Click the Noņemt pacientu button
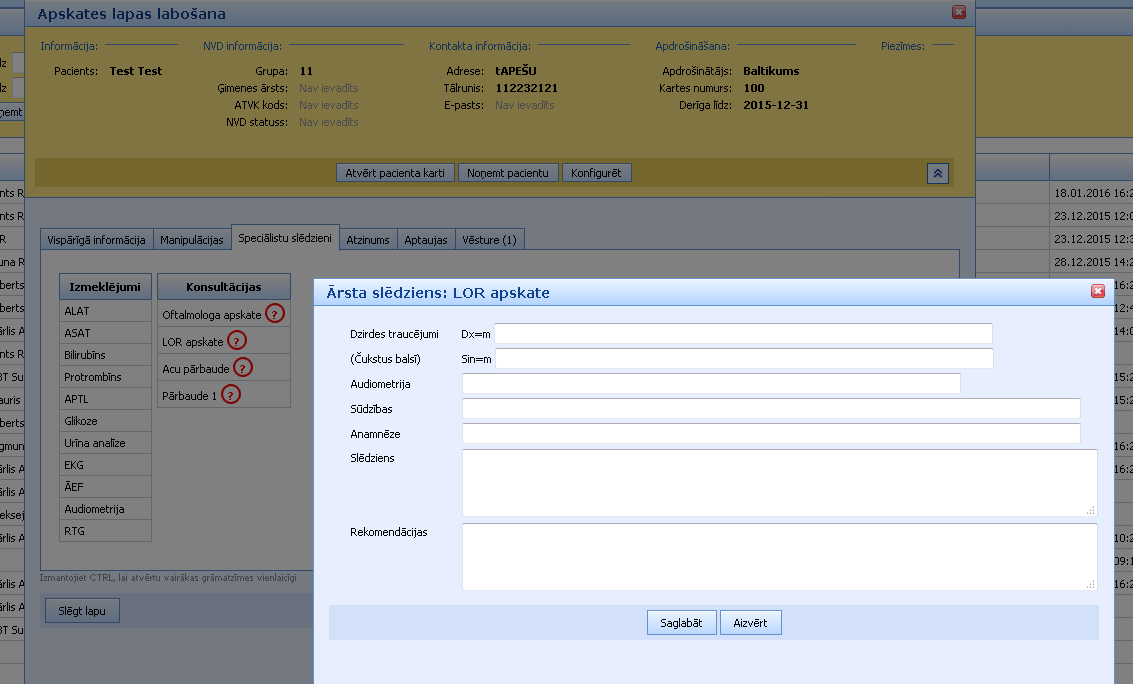 (508, 173)
